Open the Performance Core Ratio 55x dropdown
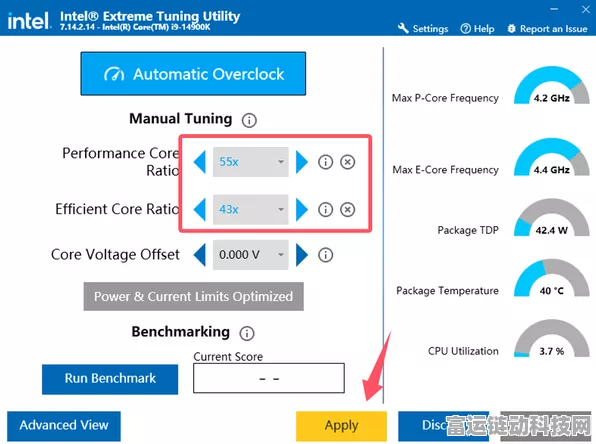The width and height of the screenshot is (596, 444). point(250,162)
